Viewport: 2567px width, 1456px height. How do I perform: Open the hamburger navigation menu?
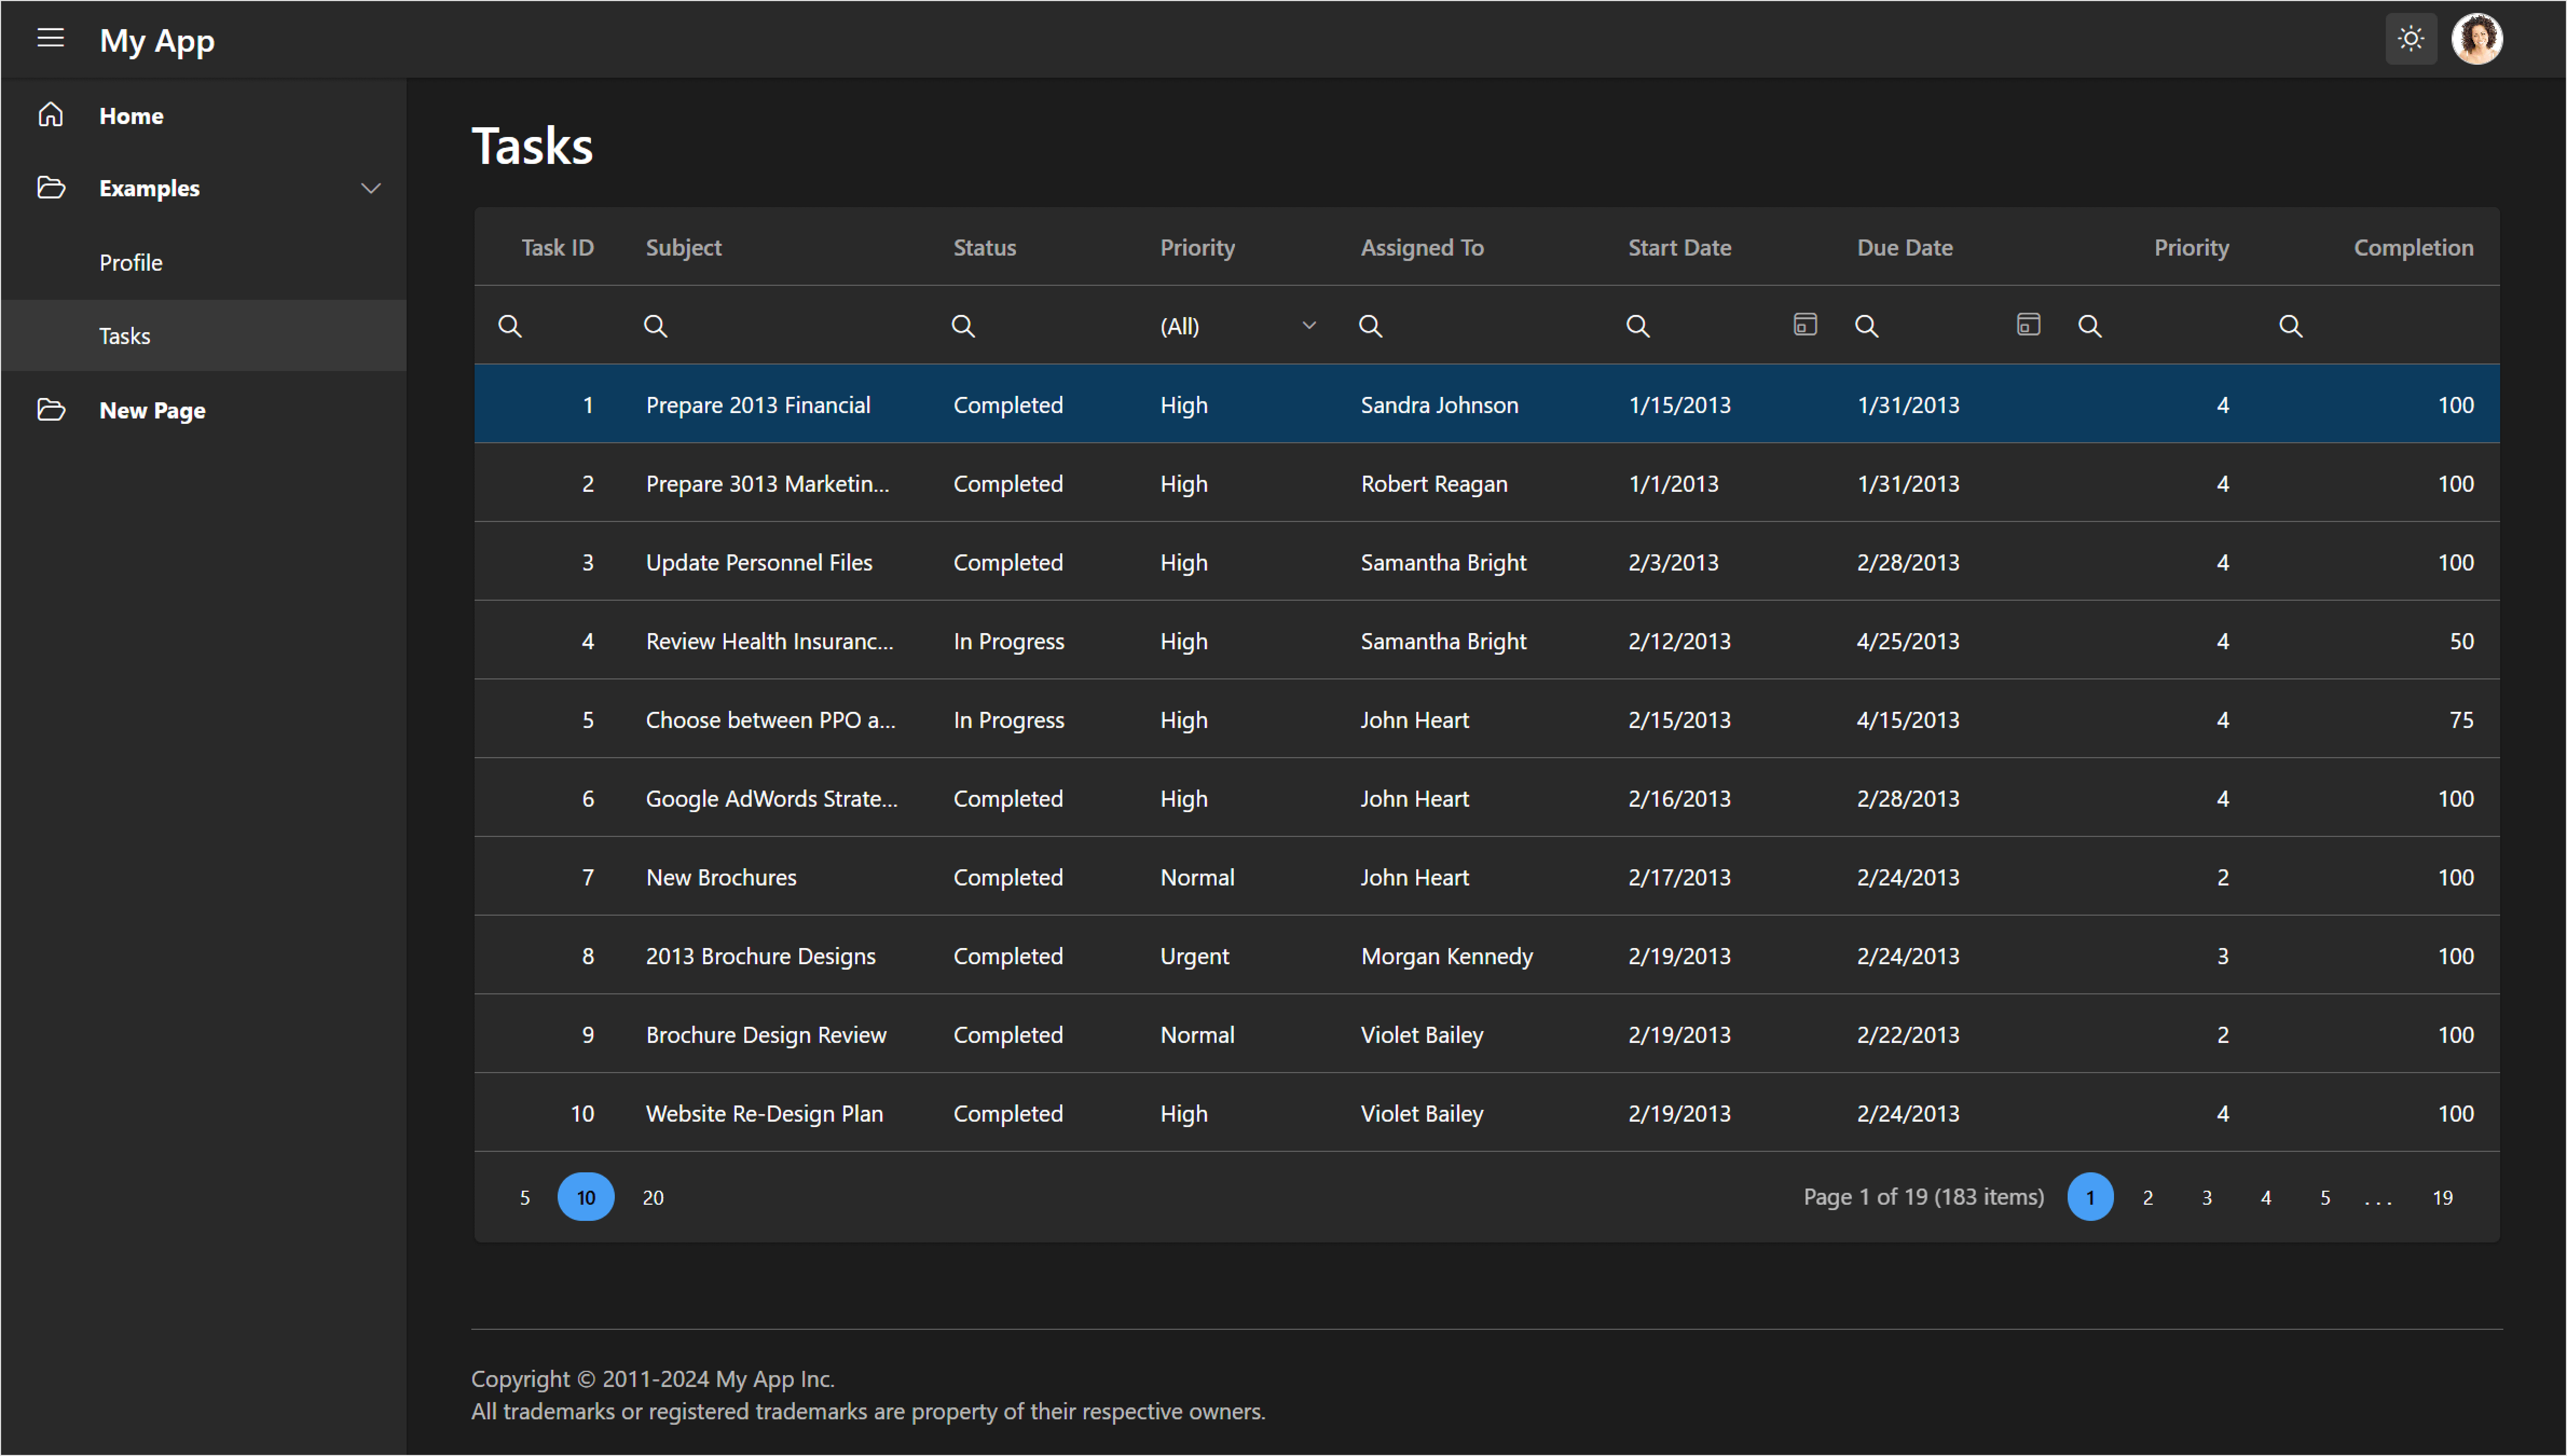coord(50,39)
